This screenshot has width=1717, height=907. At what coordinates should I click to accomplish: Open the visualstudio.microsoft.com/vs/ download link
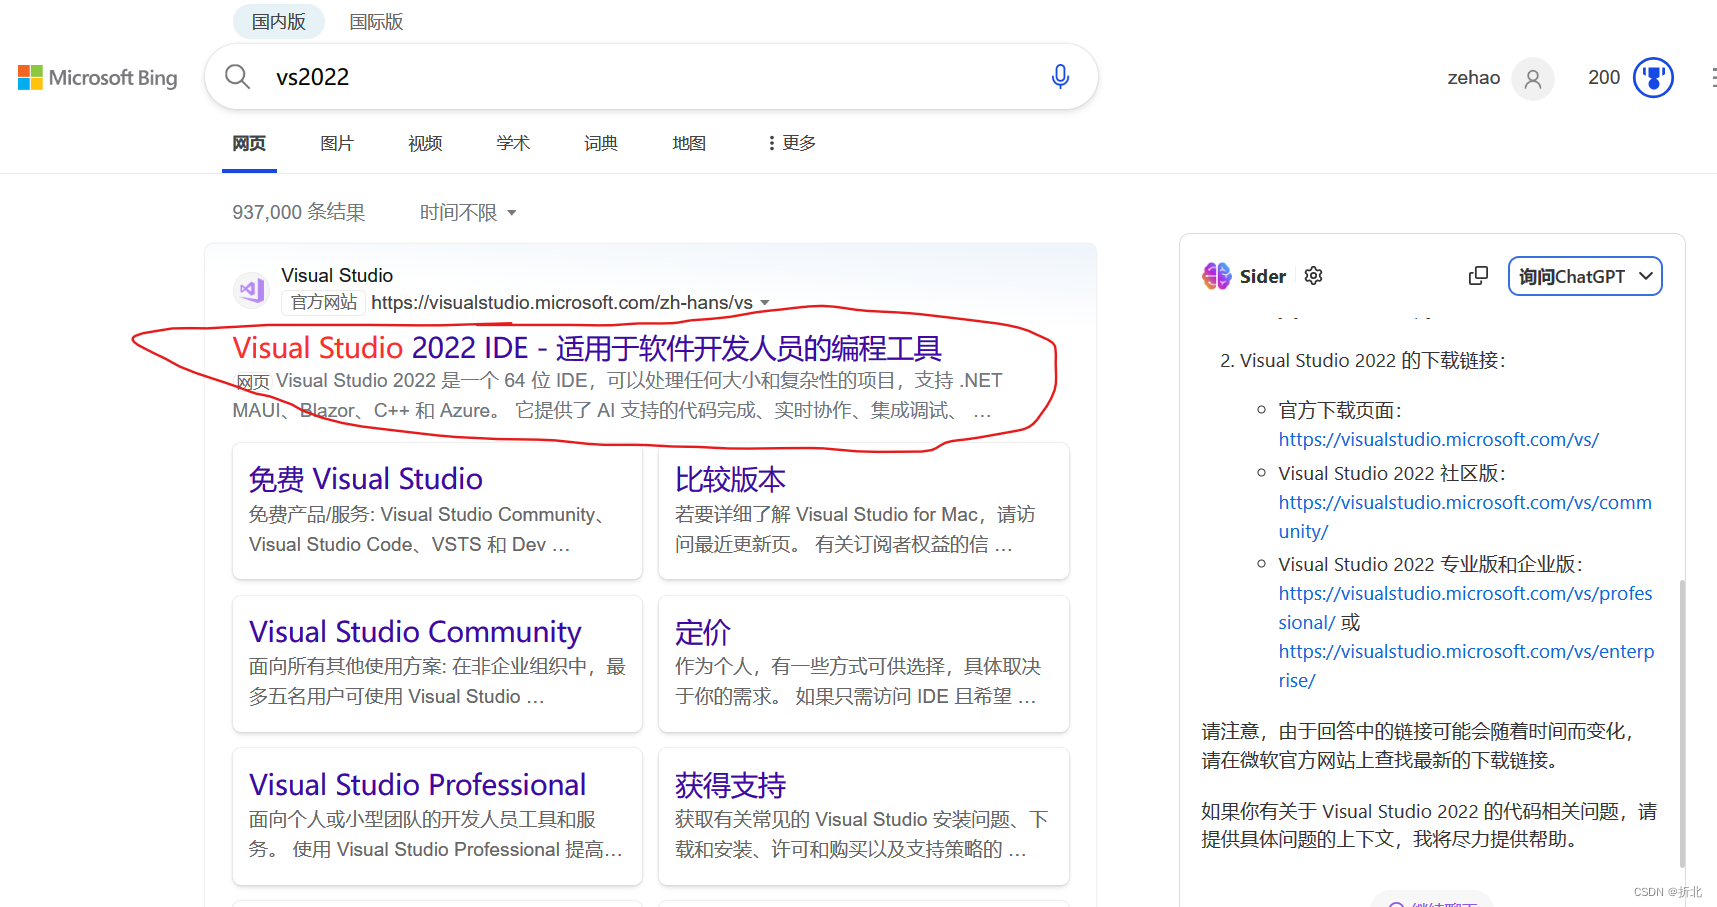coord(1438,439)
